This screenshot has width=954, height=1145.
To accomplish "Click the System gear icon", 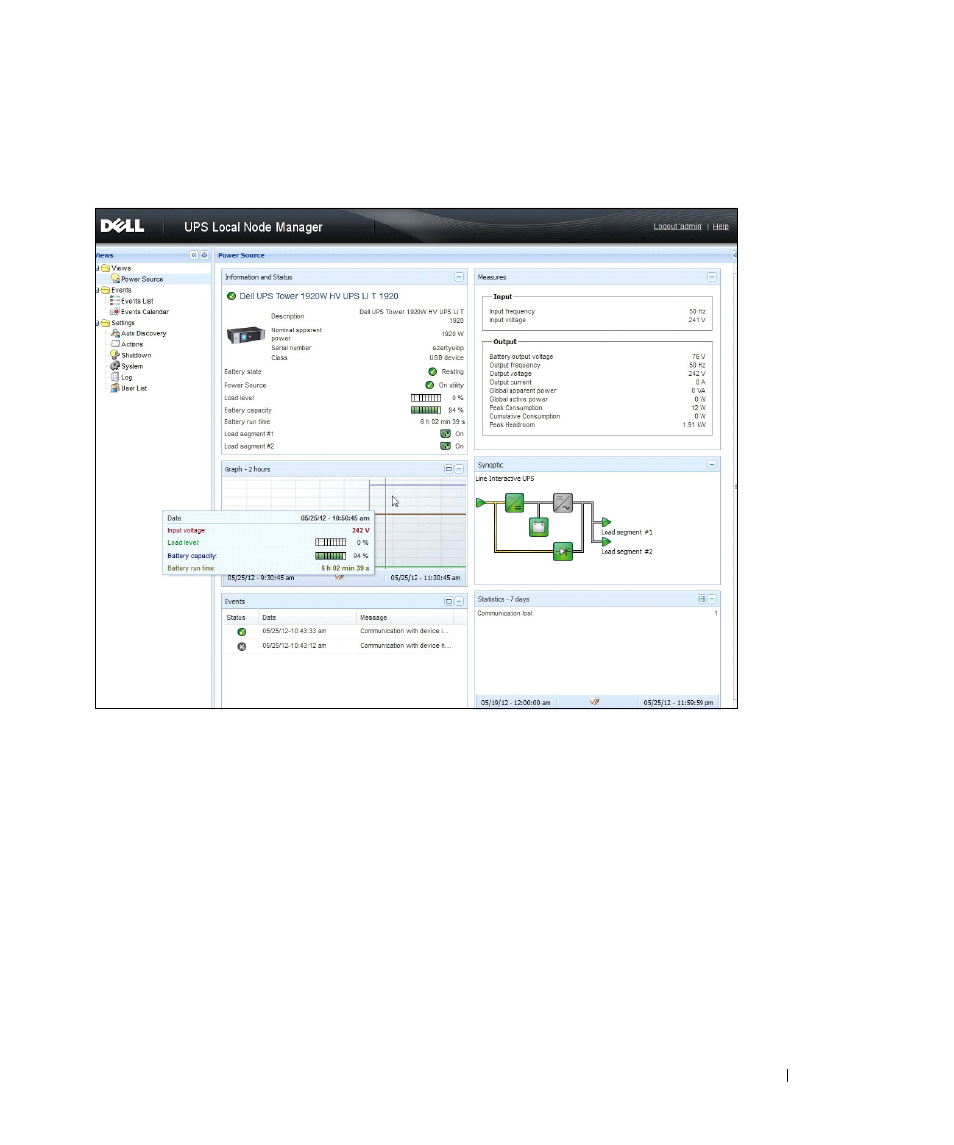I will click(115, 366).
